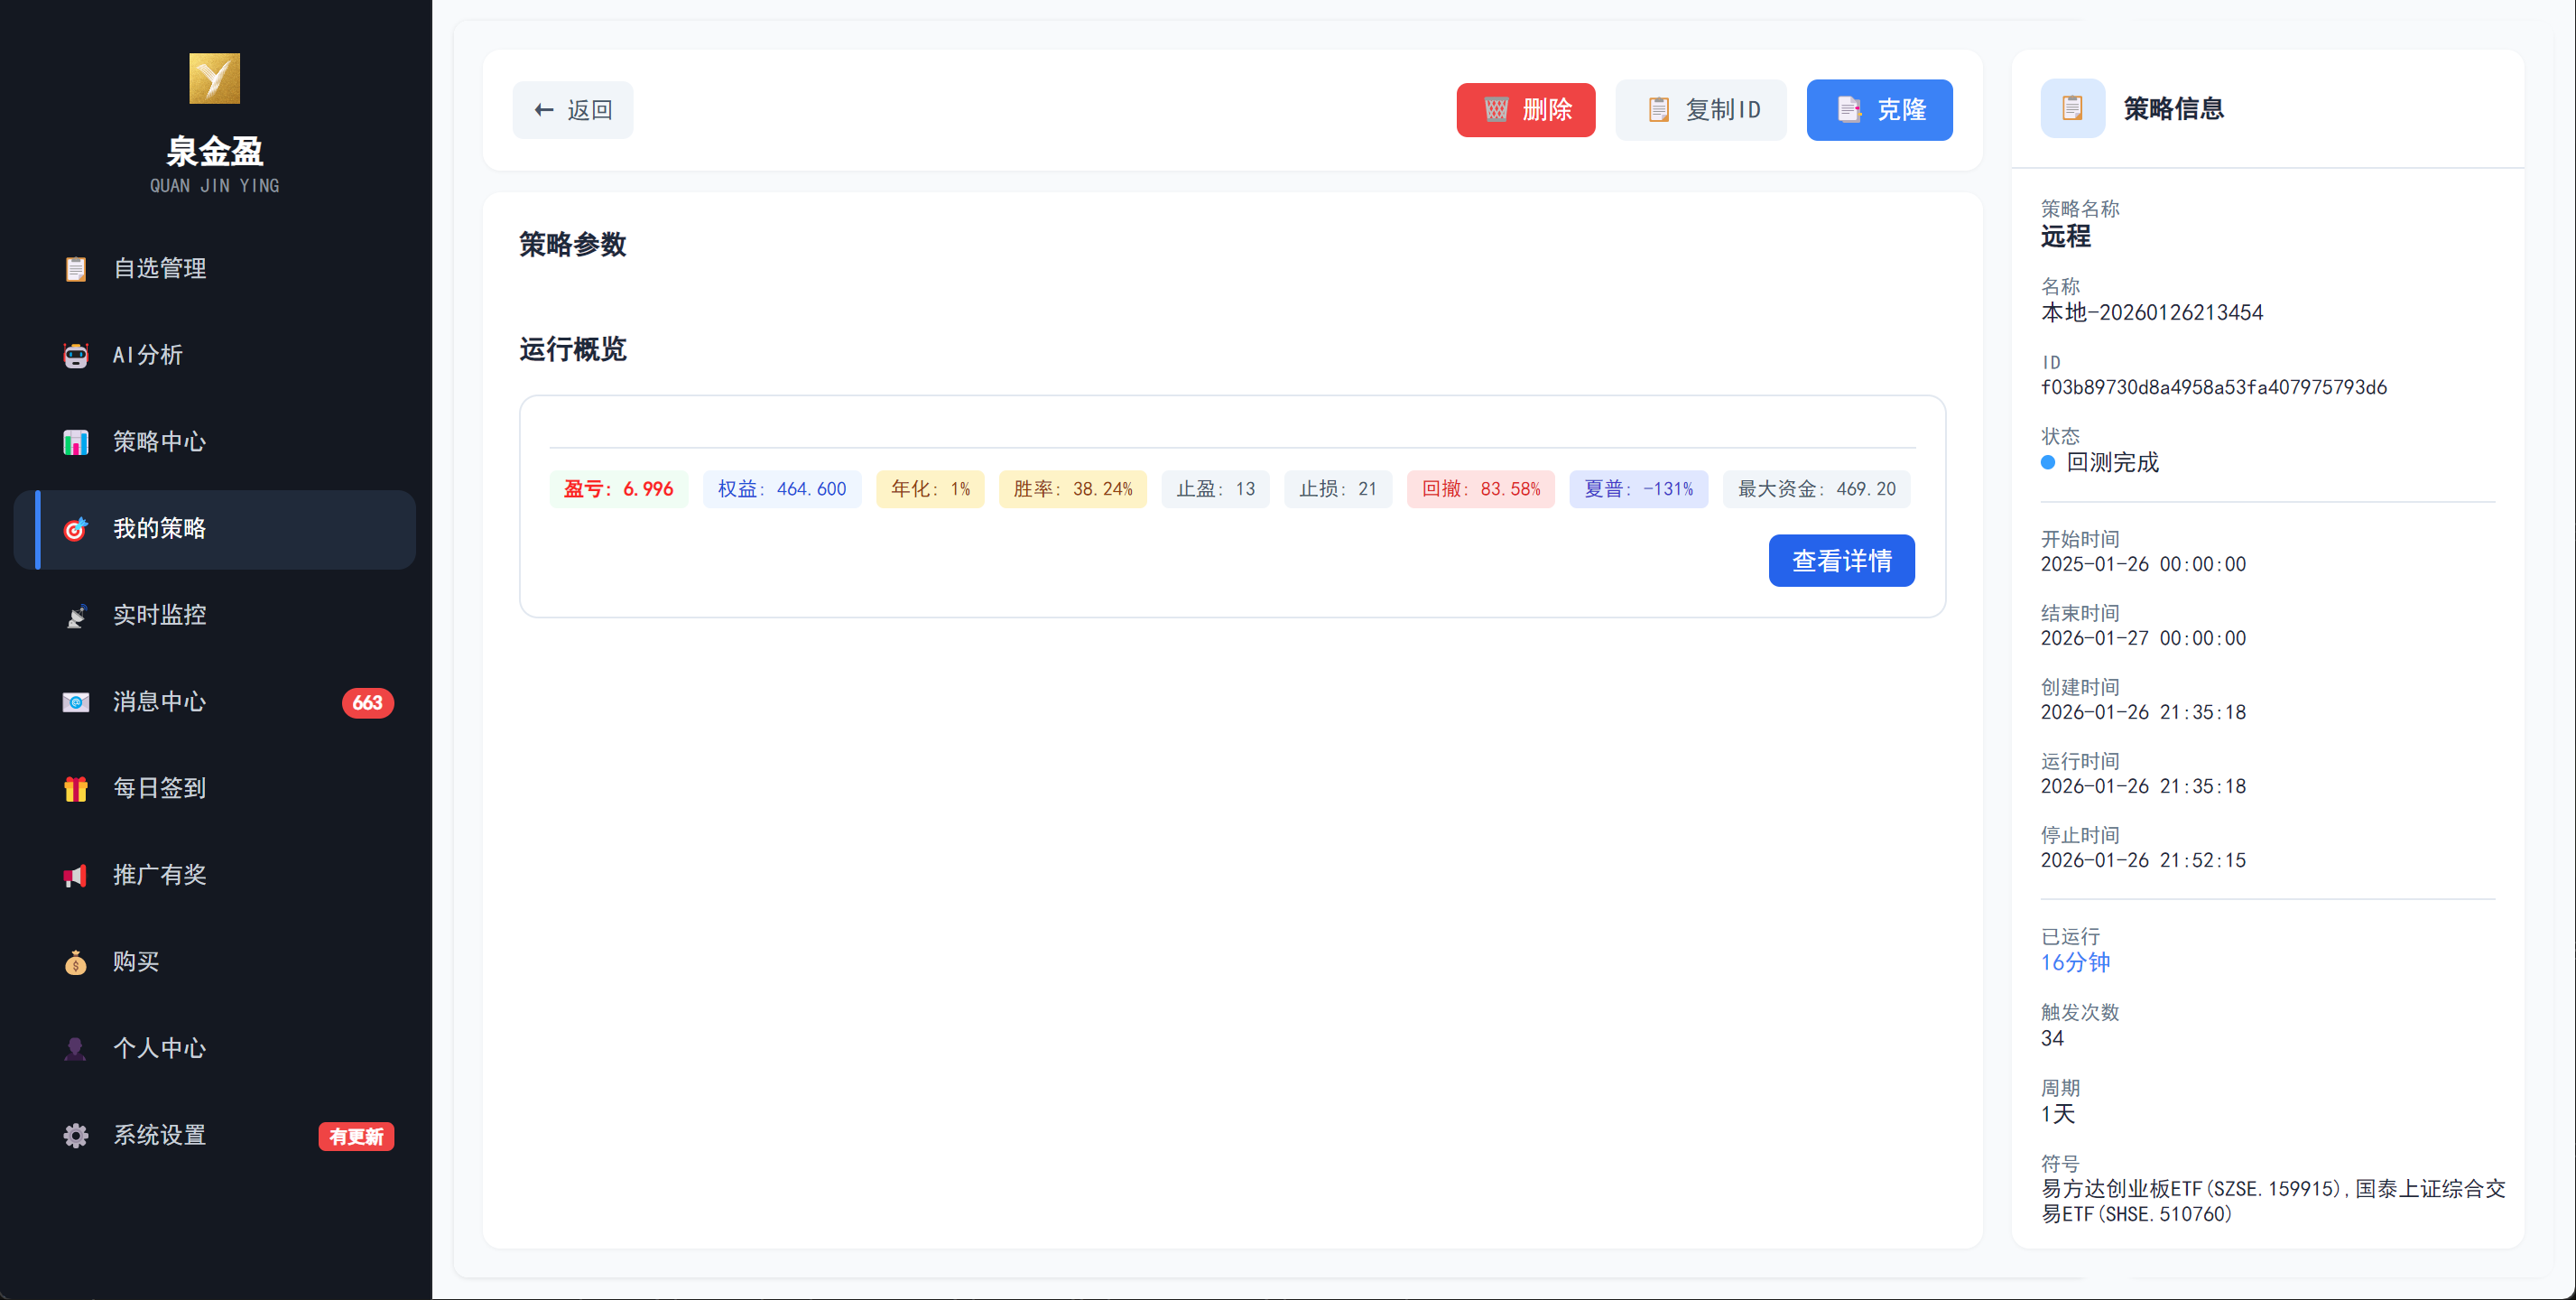This screenshot has width=2576, height=1300.
Task: Click the 复制ID button
Action: [1701, 110]
